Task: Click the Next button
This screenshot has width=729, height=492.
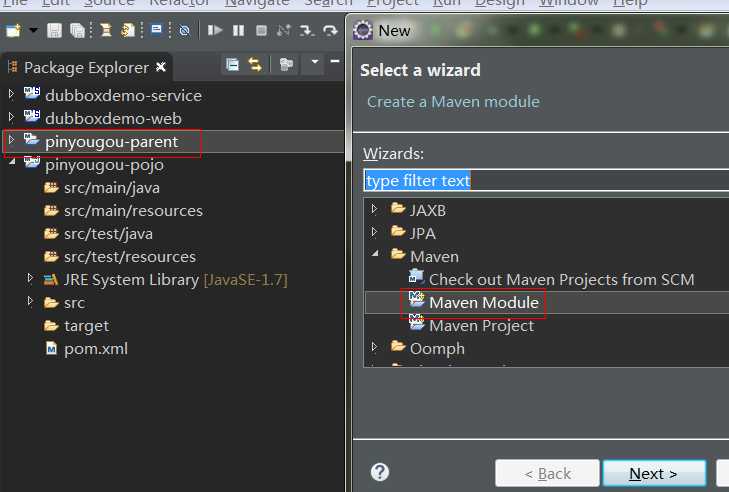Action: coord(654,473)
